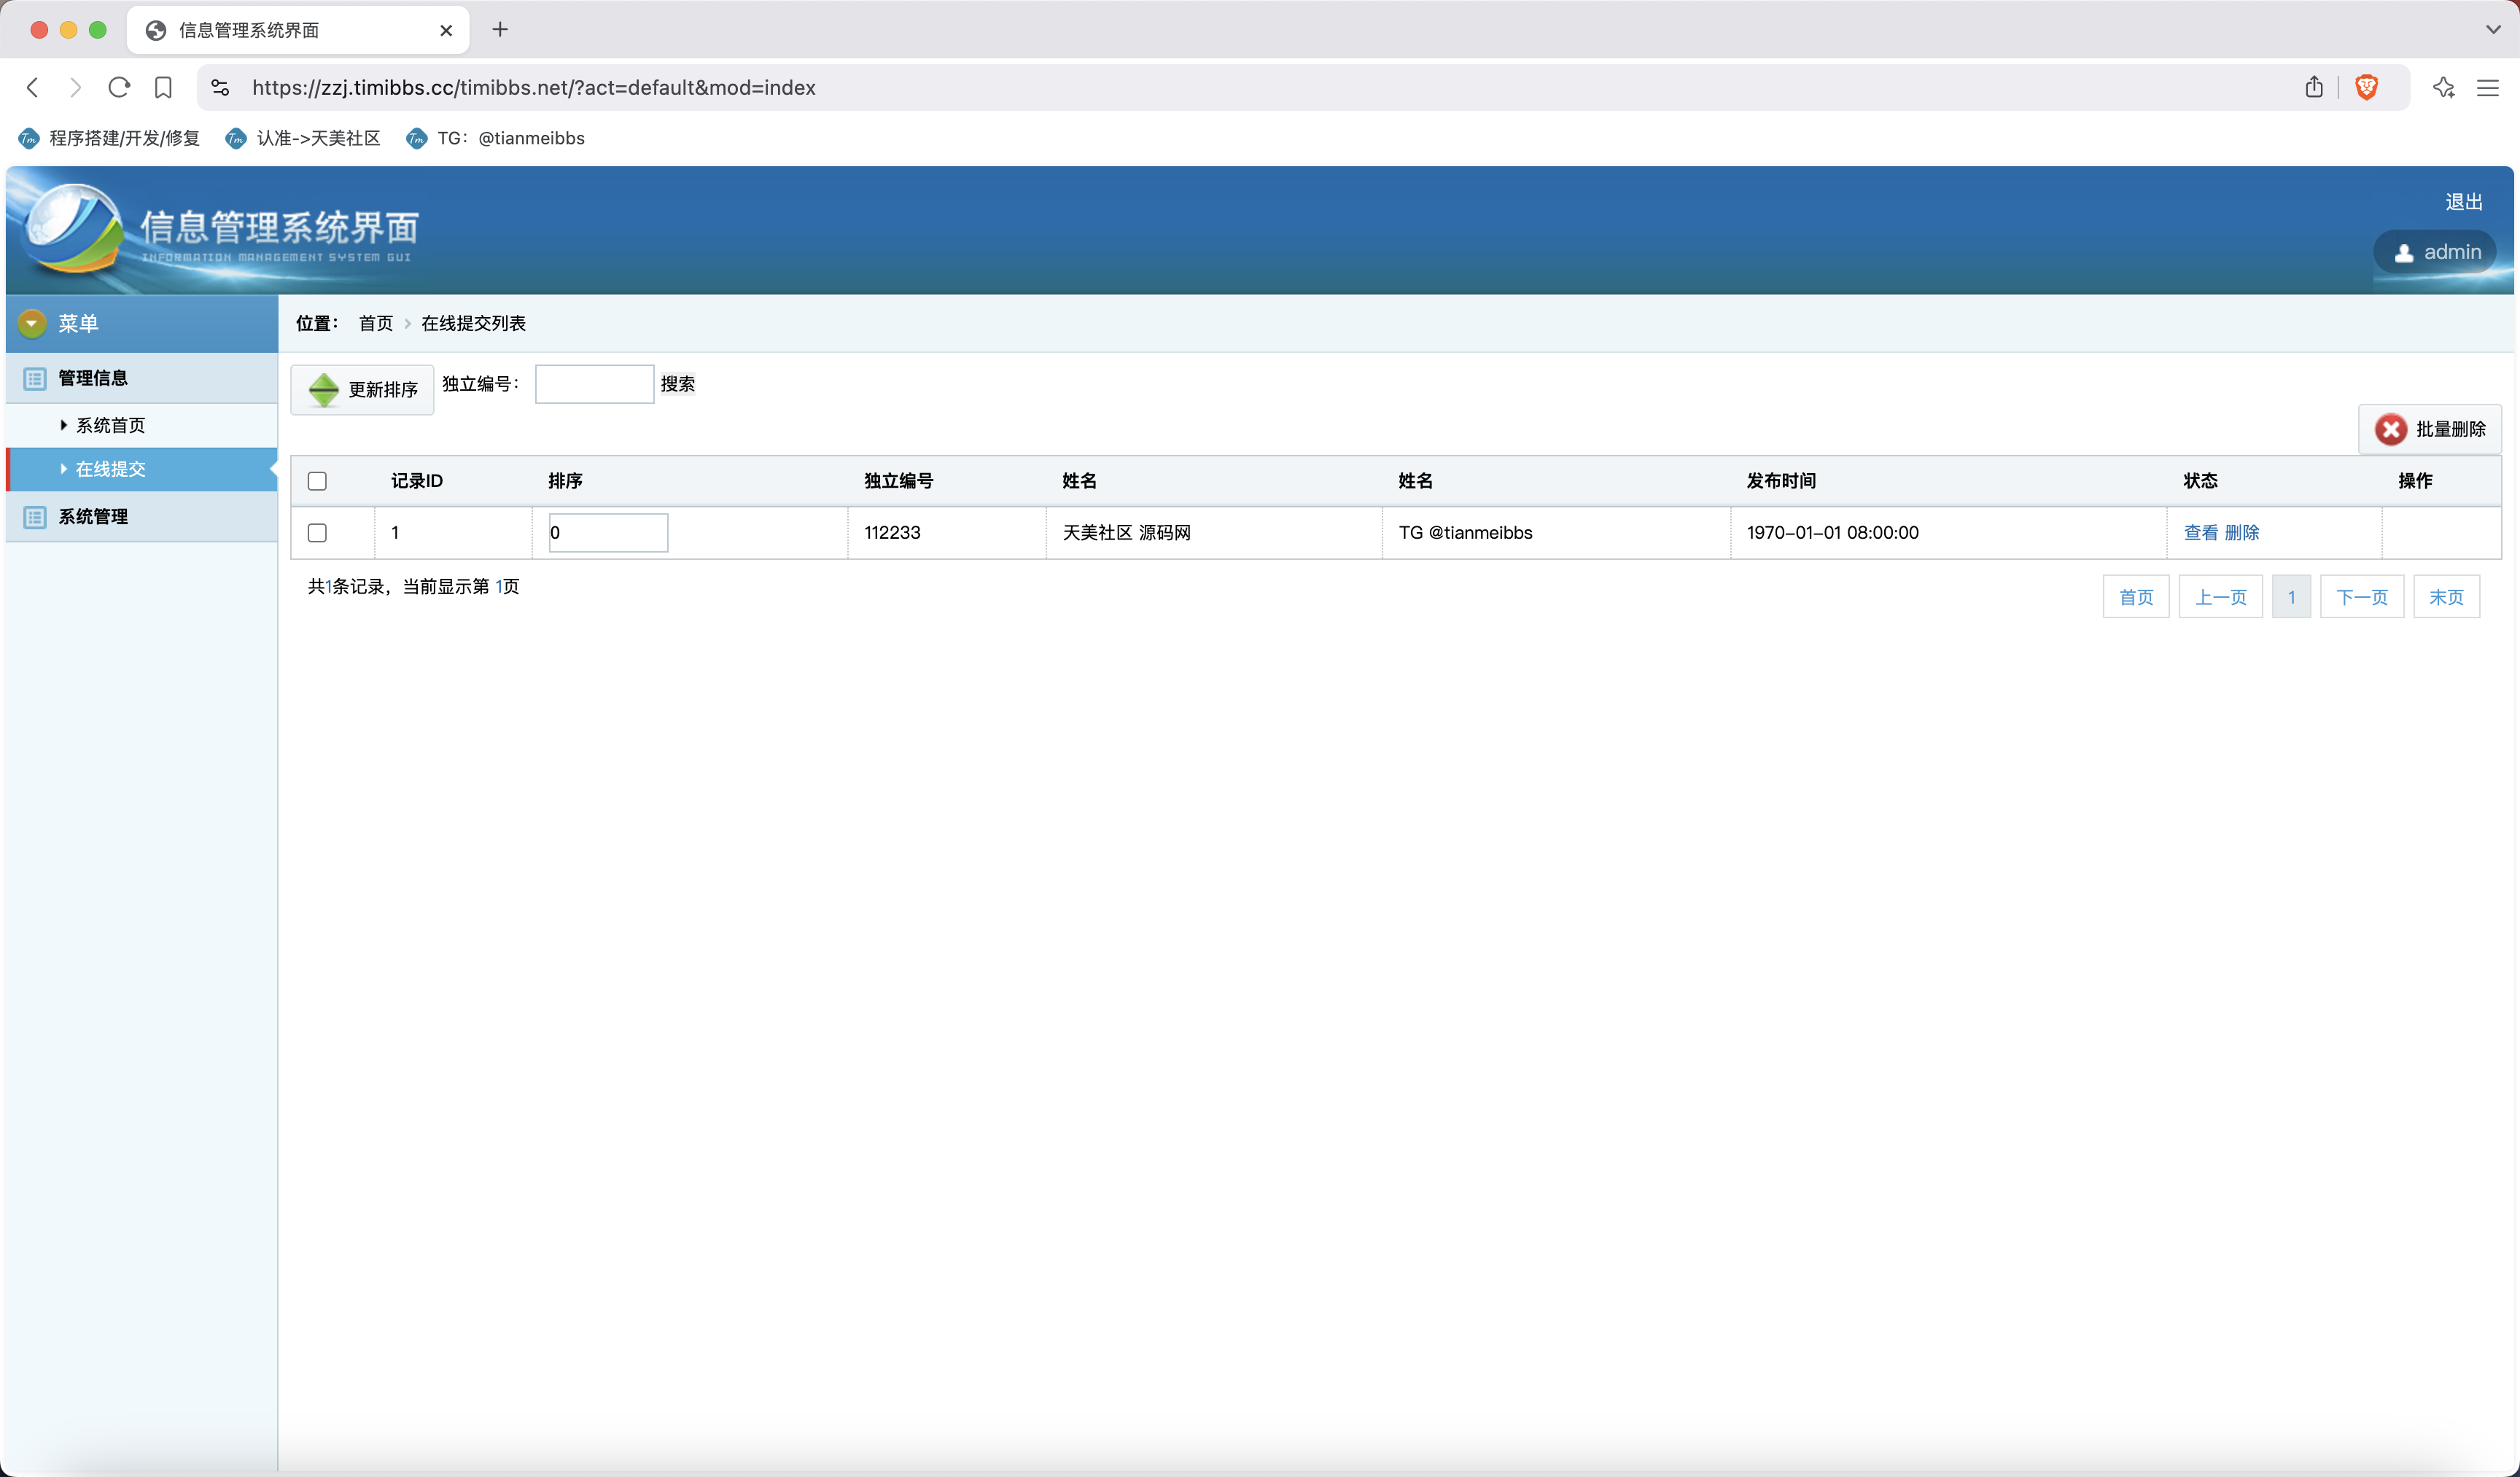Click the 下一页 pagination button
The width and height of the screenshot is (2520, 1477).
point(2362,597)
